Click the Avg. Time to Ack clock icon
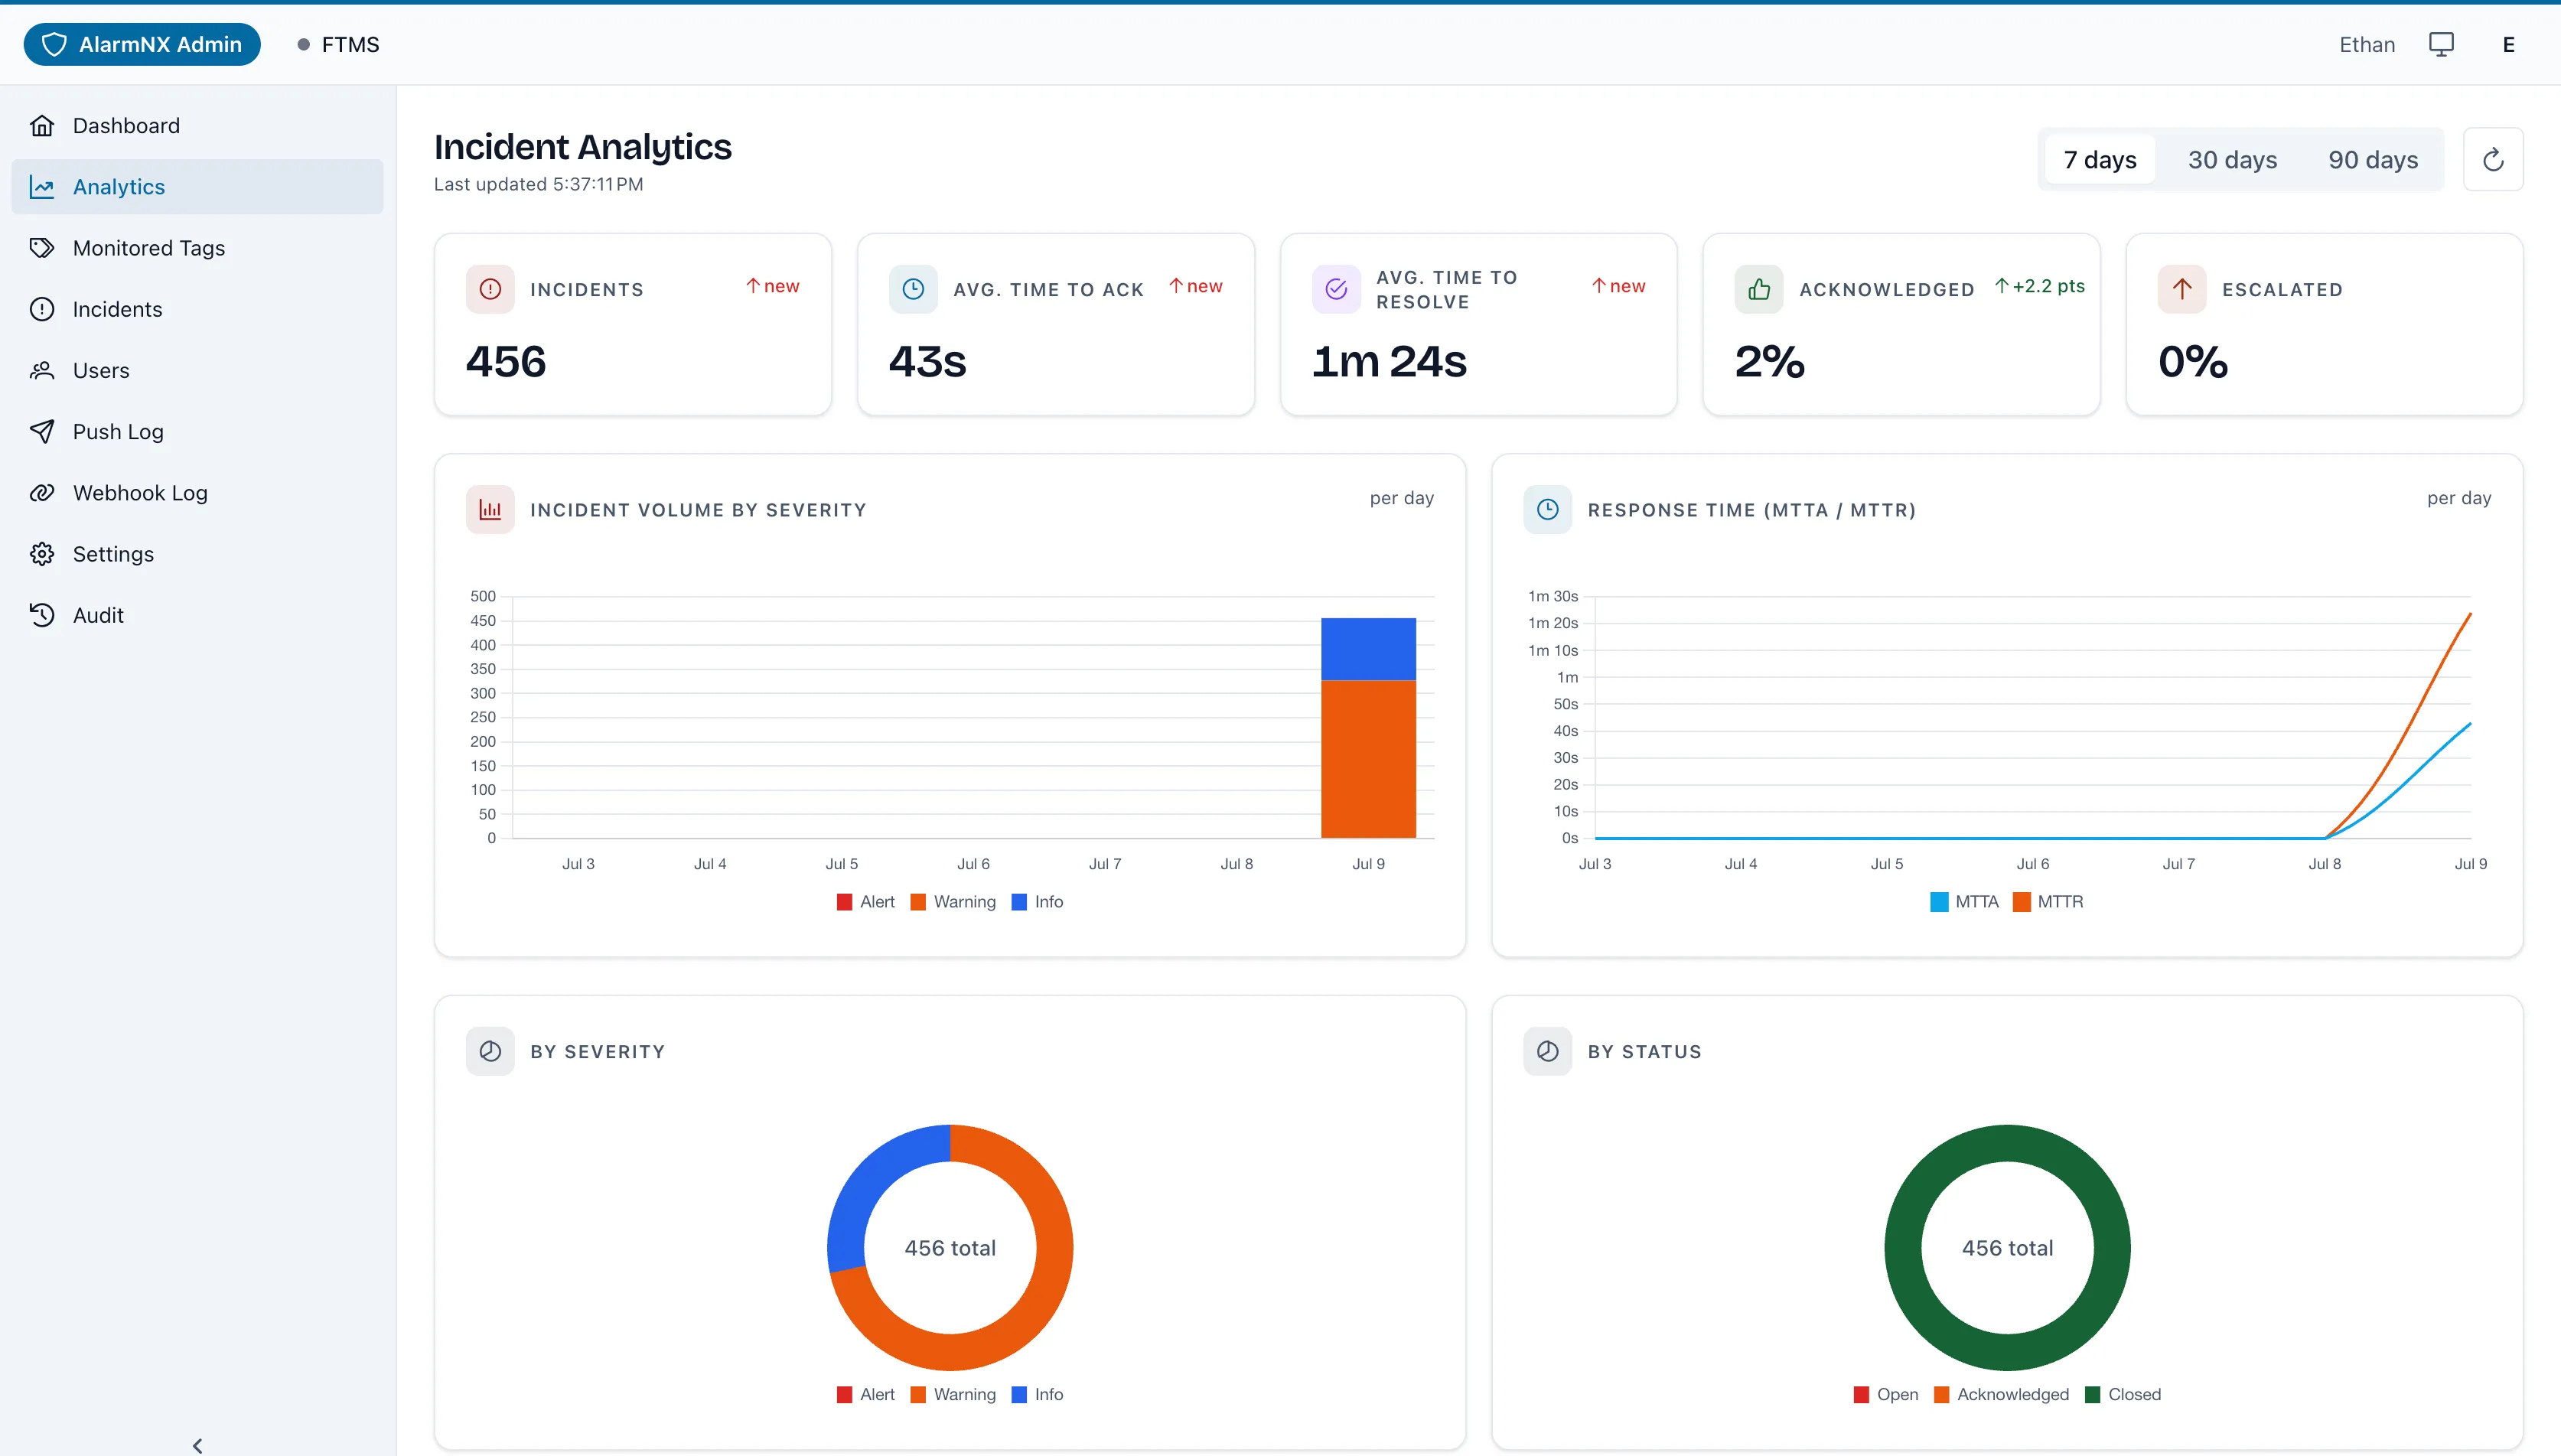The width and height of the screenshot is (2561, 1456). pos(913,289)
